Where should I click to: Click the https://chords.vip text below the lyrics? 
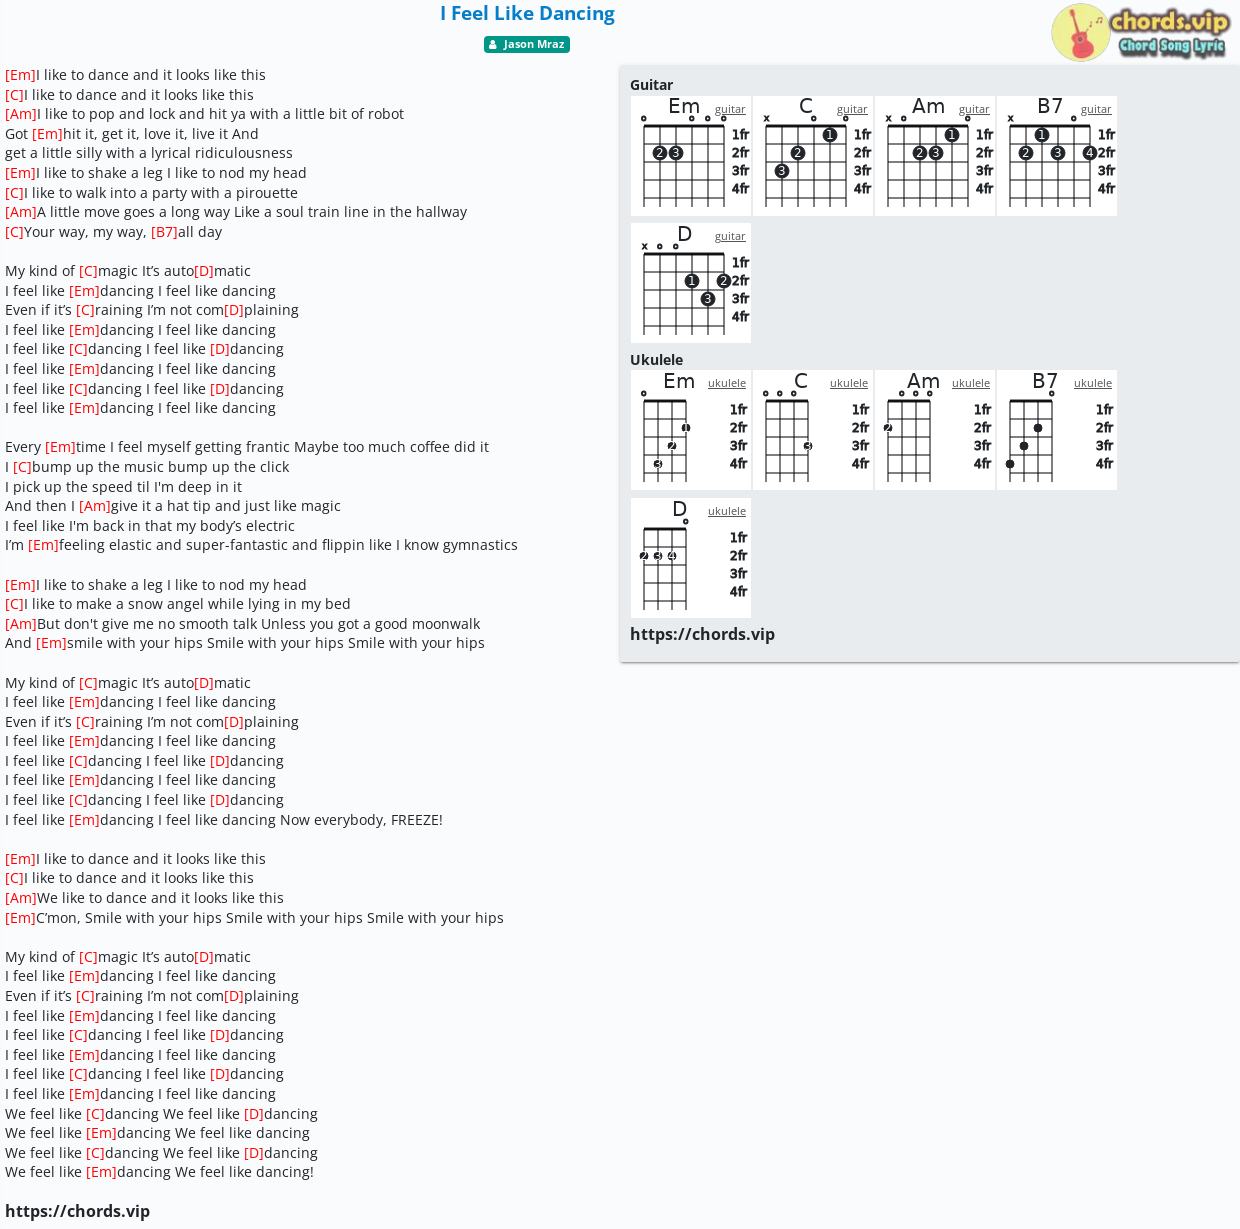click(77, 1211)
